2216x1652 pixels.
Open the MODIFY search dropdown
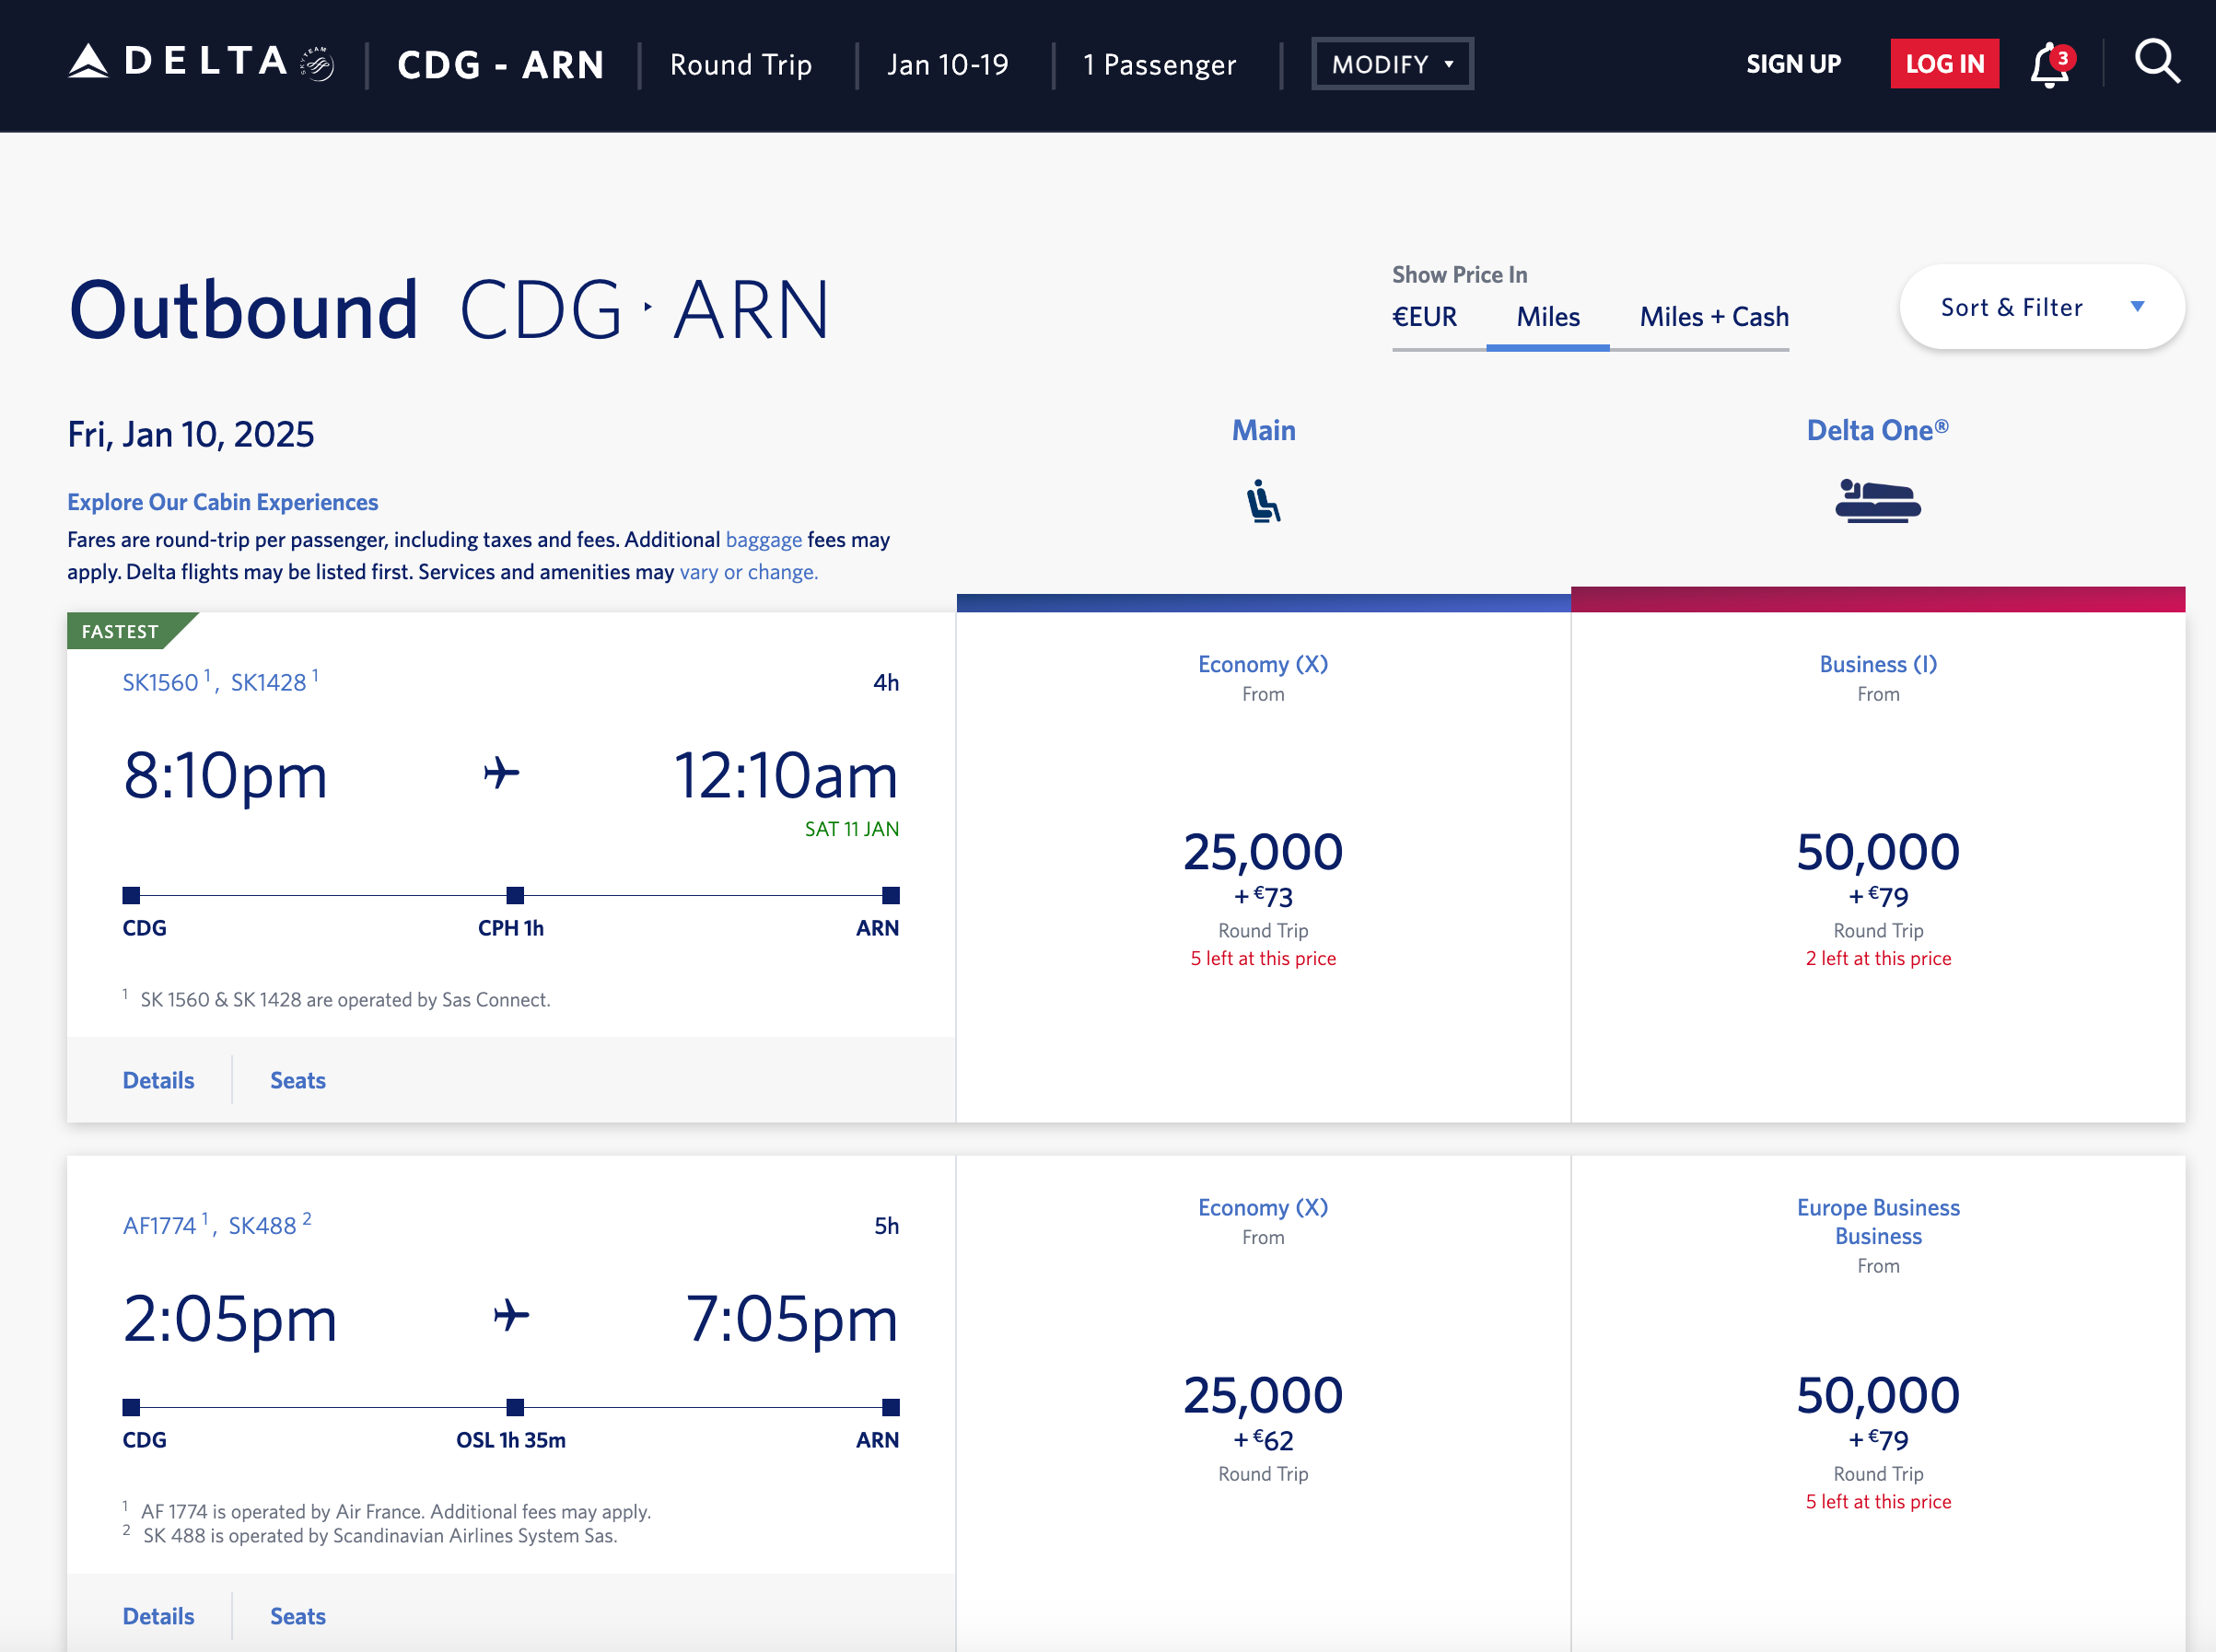1392,64
